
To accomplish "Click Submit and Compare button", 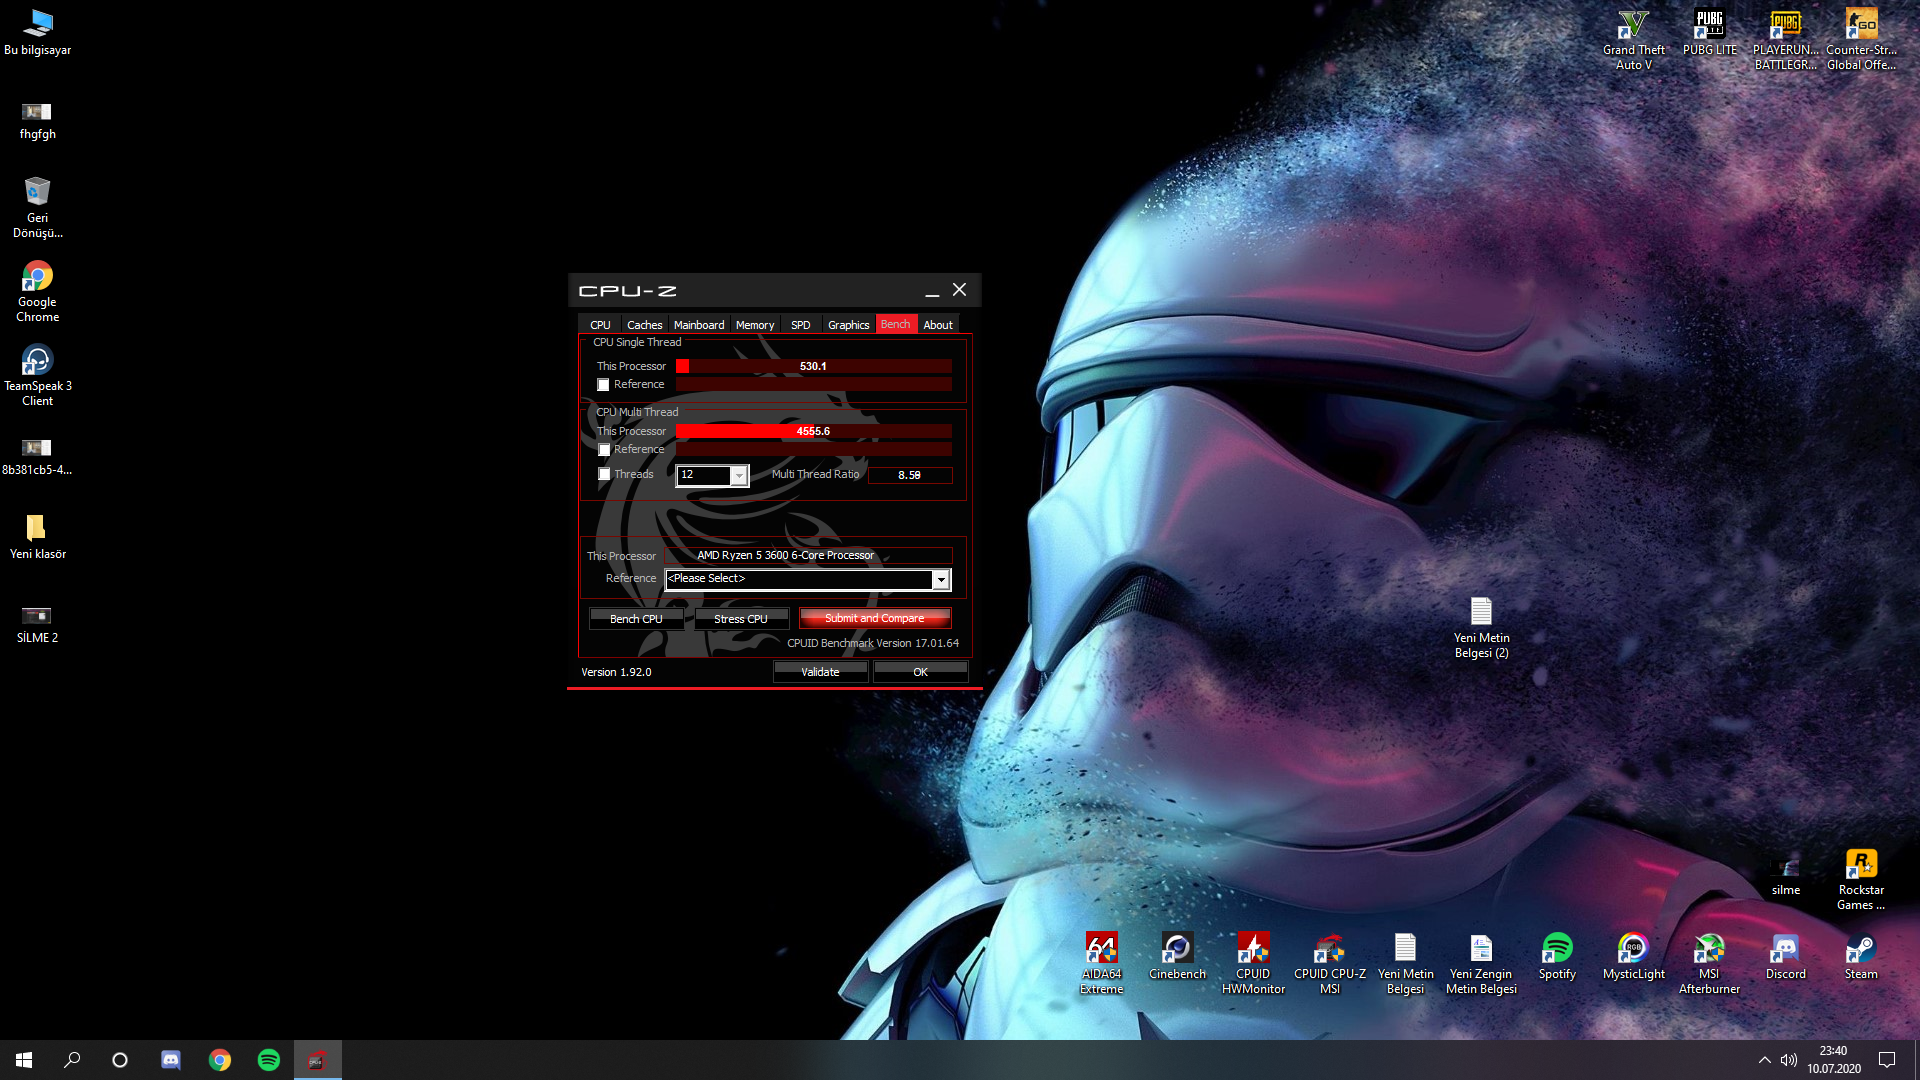I will 874,618.
